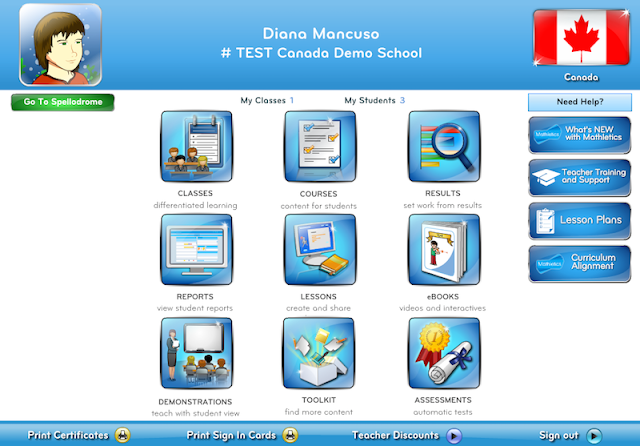Viewport: 640px width, 446px height.
Task: Click the 'view student reports' caption
Action: click(195, 308)
